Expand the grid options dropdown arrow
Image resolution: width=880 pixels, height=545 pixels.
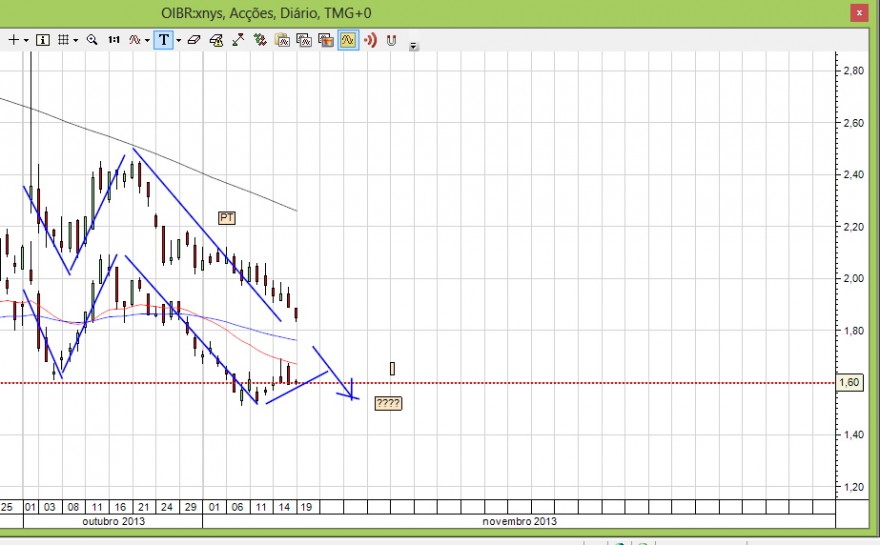[75, 40]
